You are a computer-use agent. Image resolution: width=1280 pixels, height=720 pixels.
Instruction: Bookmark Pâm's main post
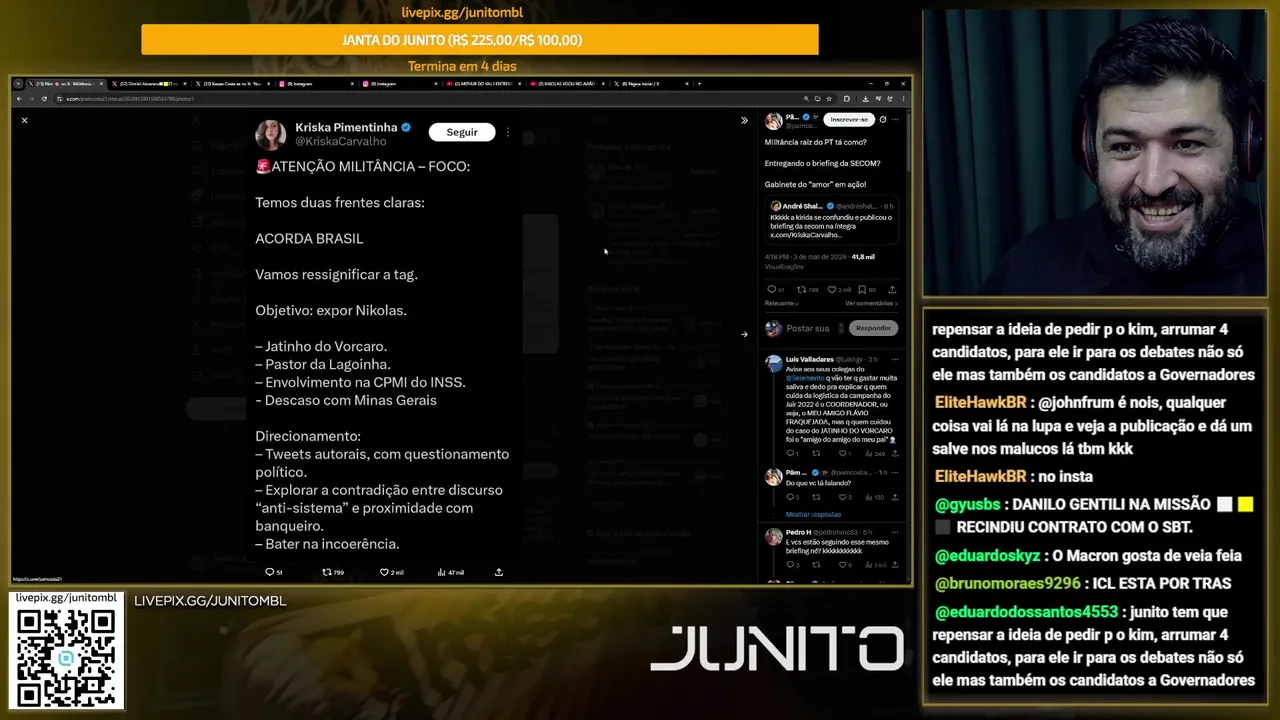[862, 290]
